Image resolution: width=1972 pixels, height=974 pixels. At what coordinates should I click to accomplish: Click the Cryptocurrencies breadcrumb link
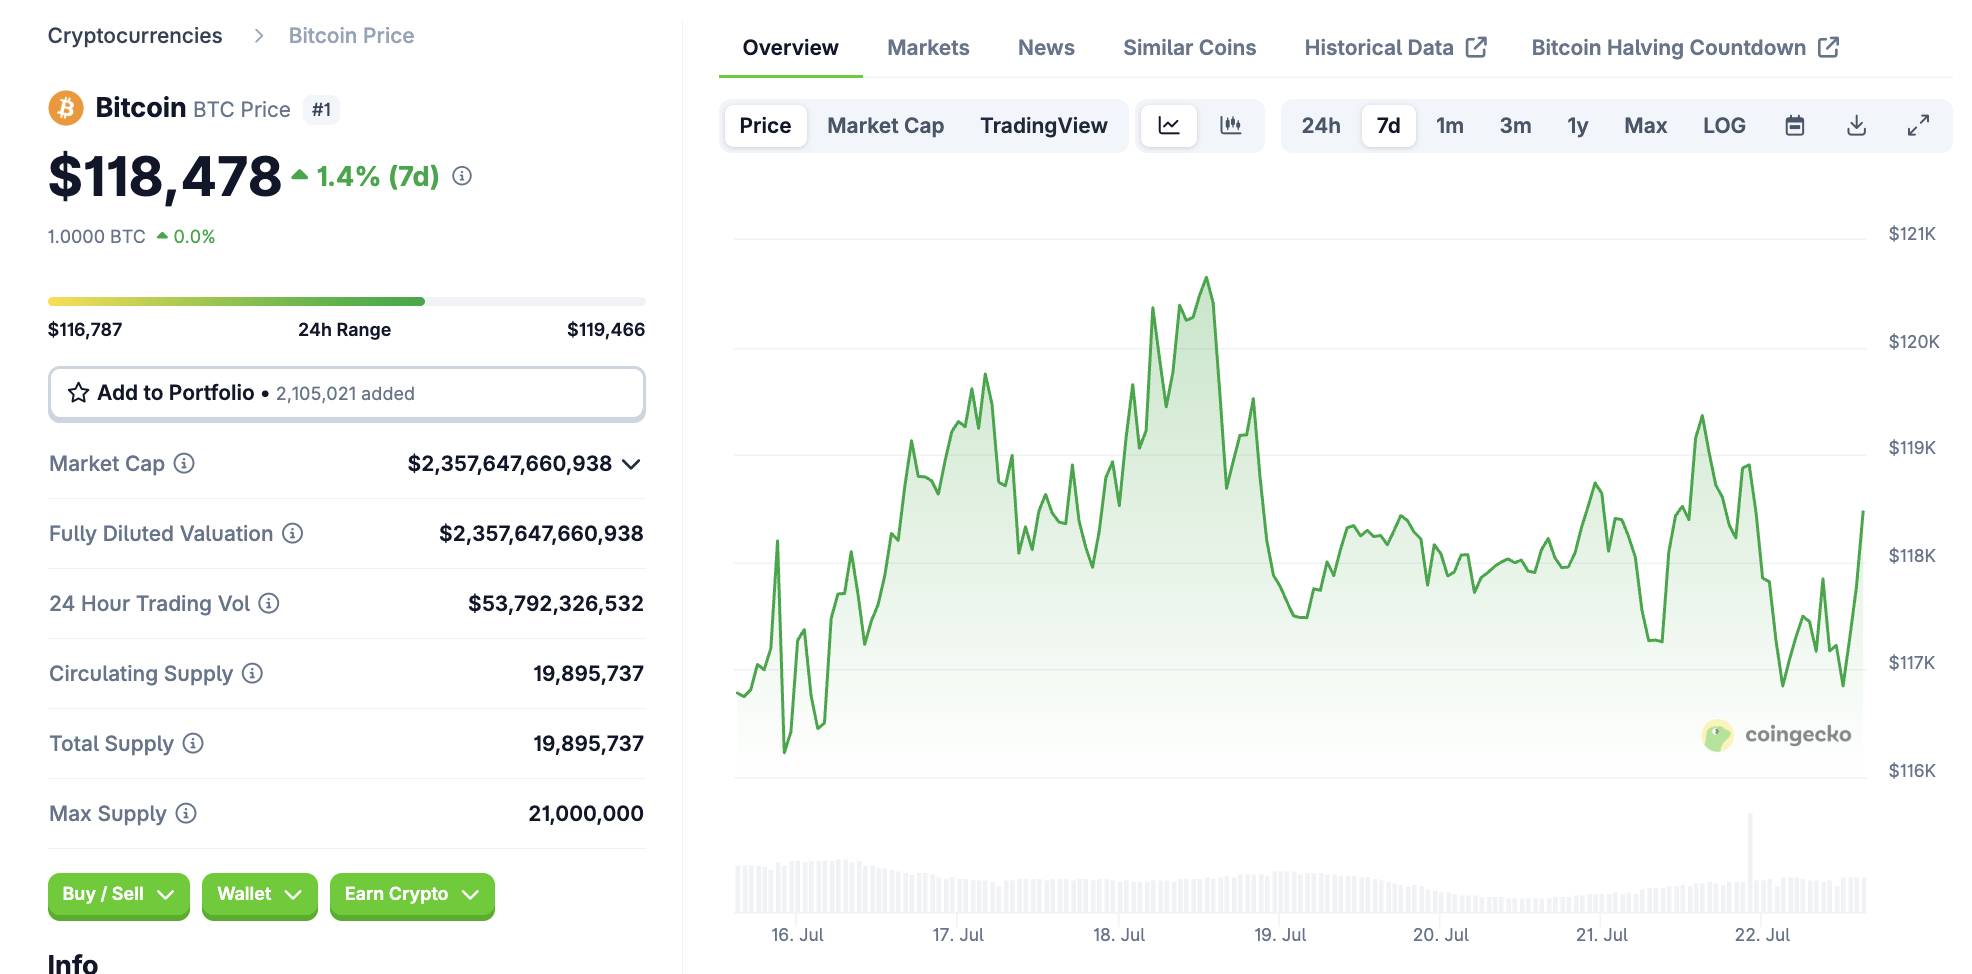(x=135, y=36)
